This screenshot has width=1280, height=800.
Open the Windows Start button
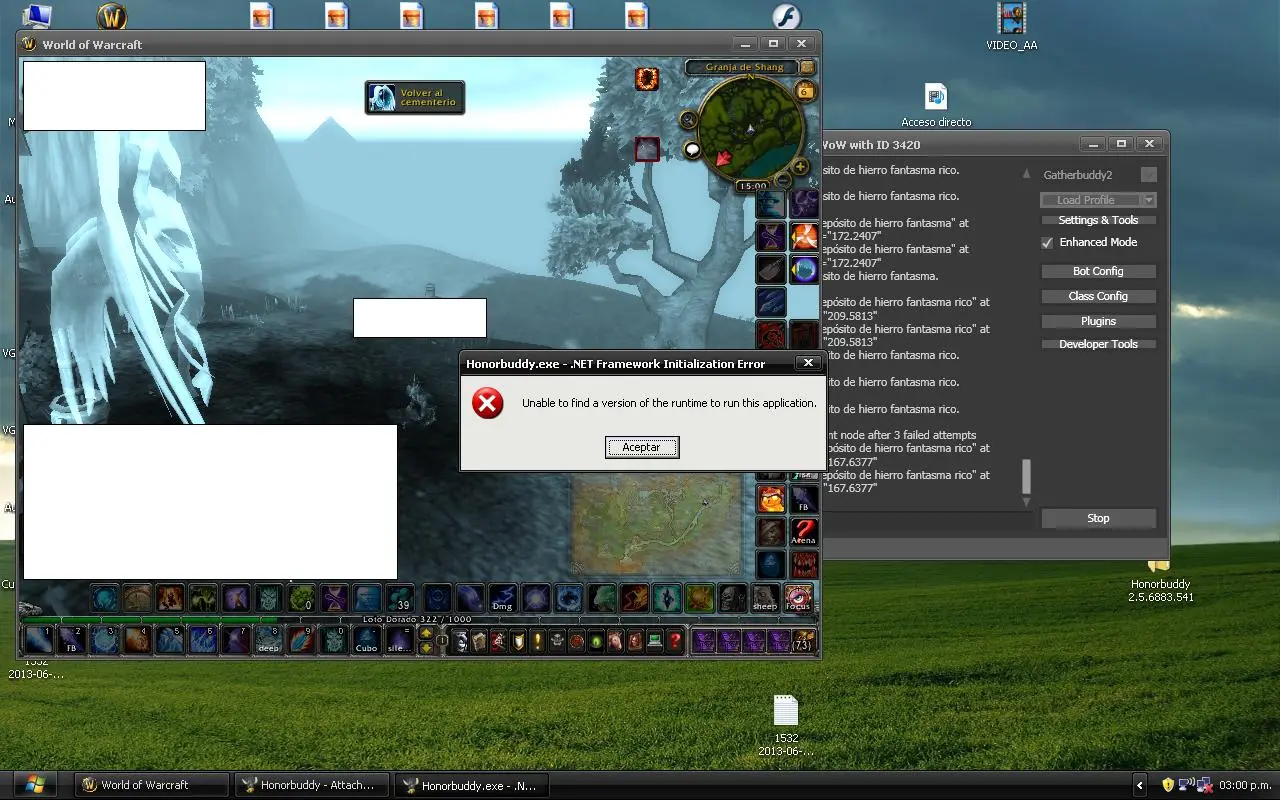tap(36, 784)
